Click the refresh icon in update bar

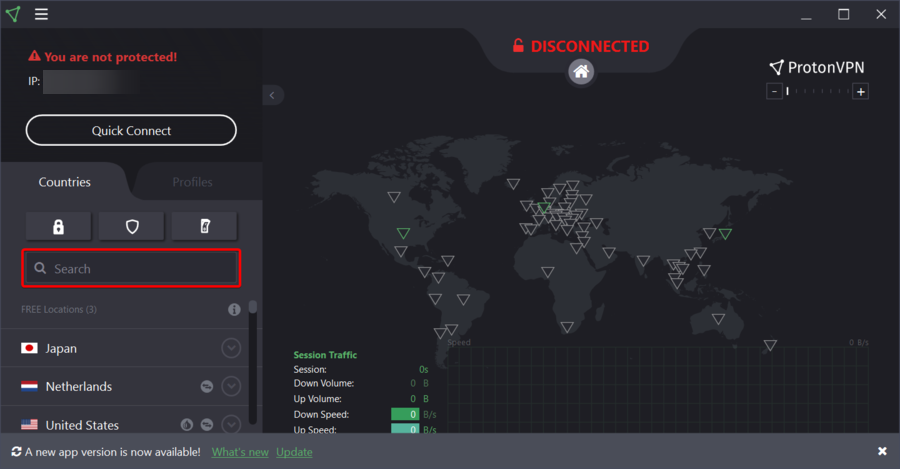coord(16,452)
